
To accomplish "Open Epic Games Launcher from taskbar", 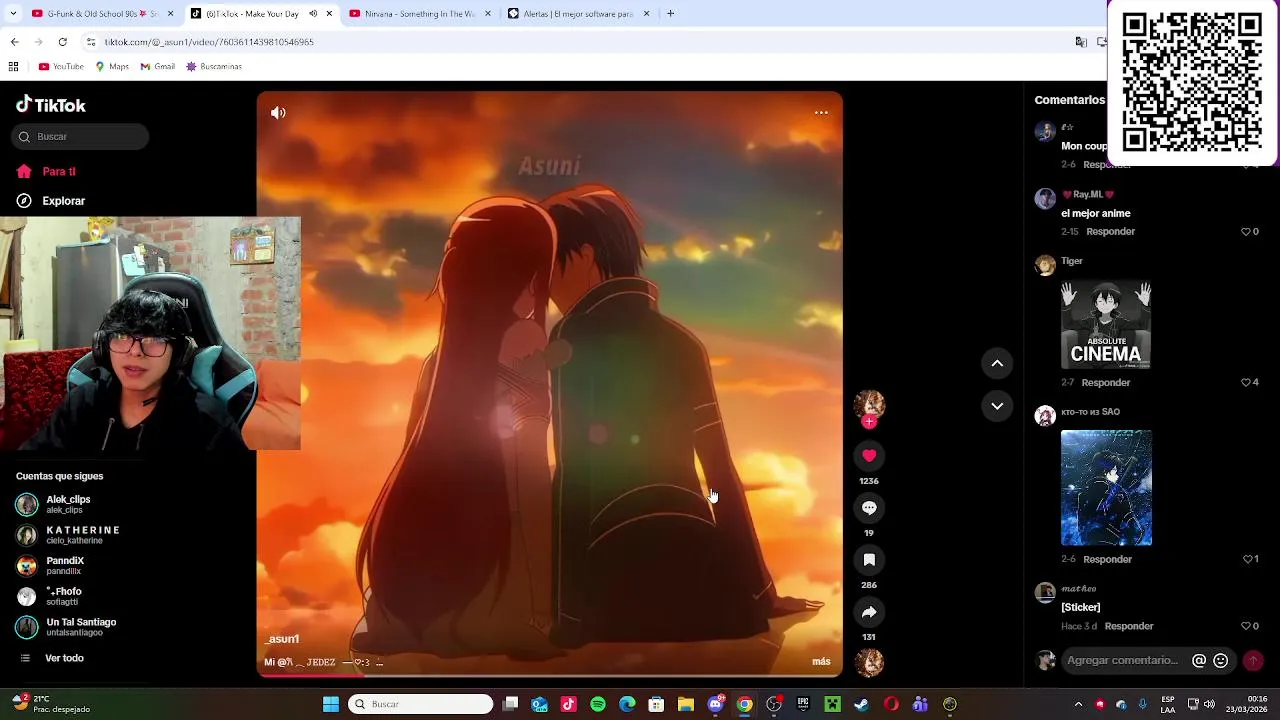I will pyautogui.click(x=803, y=704).
